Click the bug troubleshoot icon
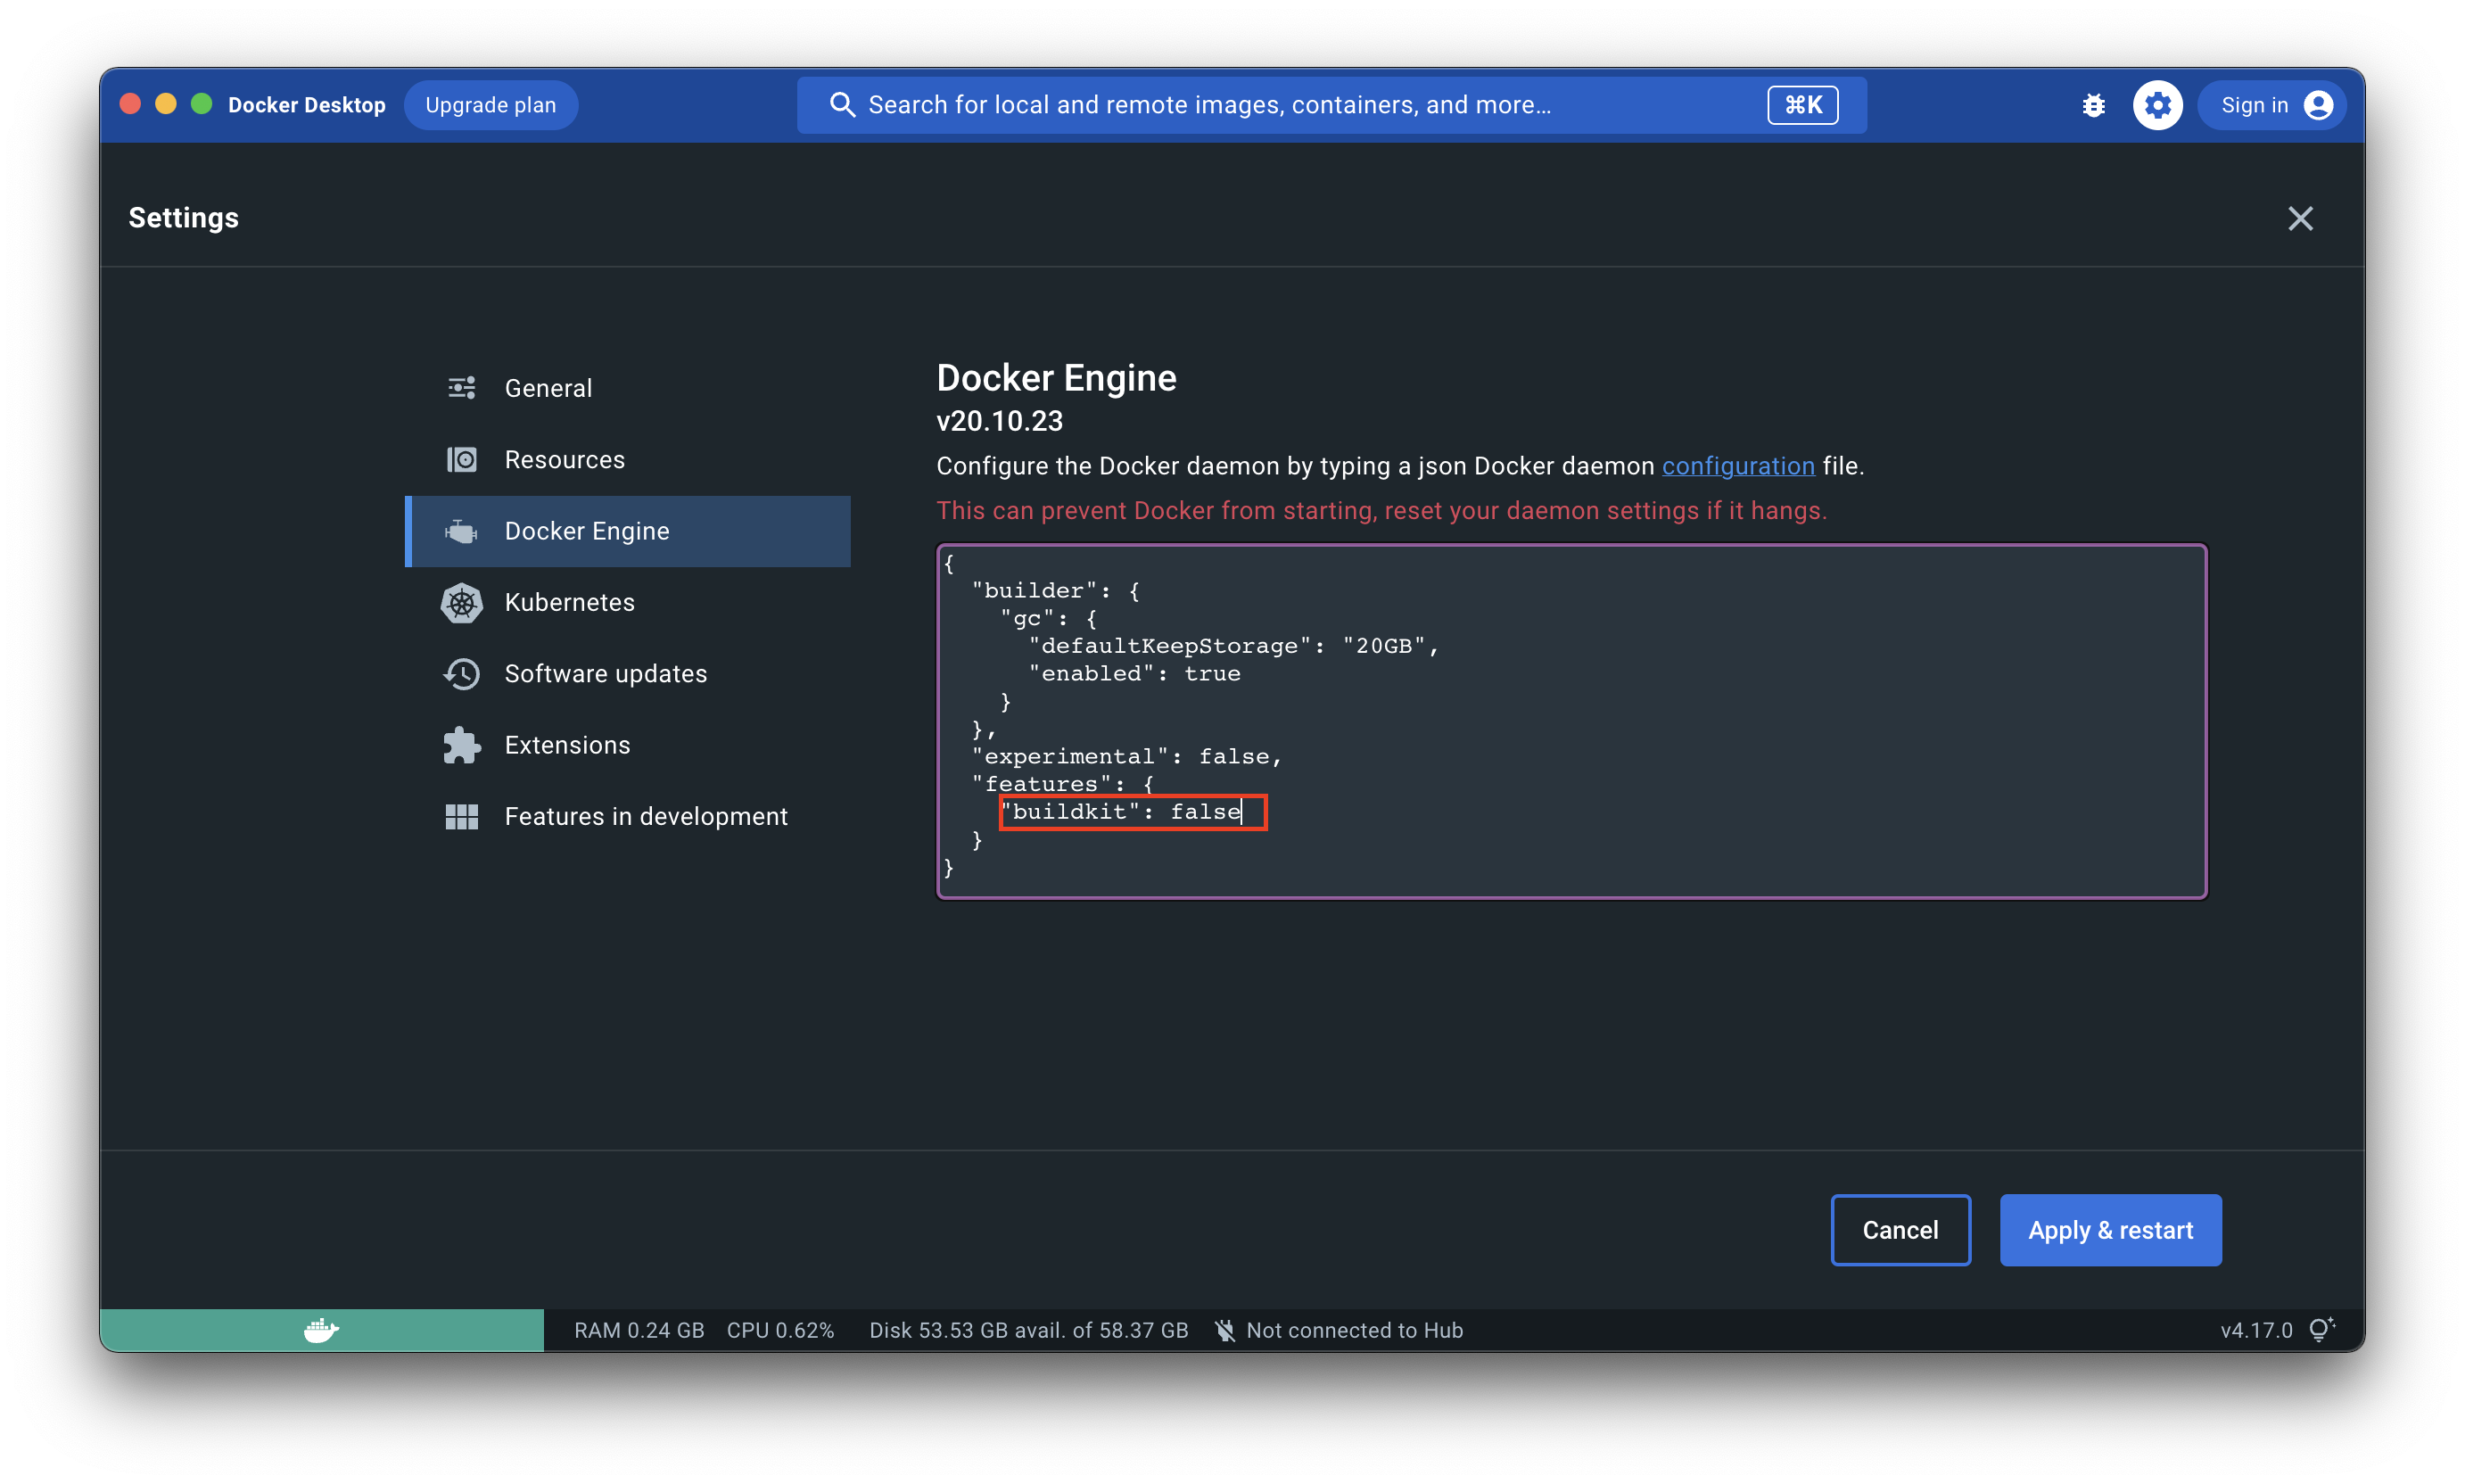The height and width of the screenshot is (1484, 2465). click(2093, 105)
